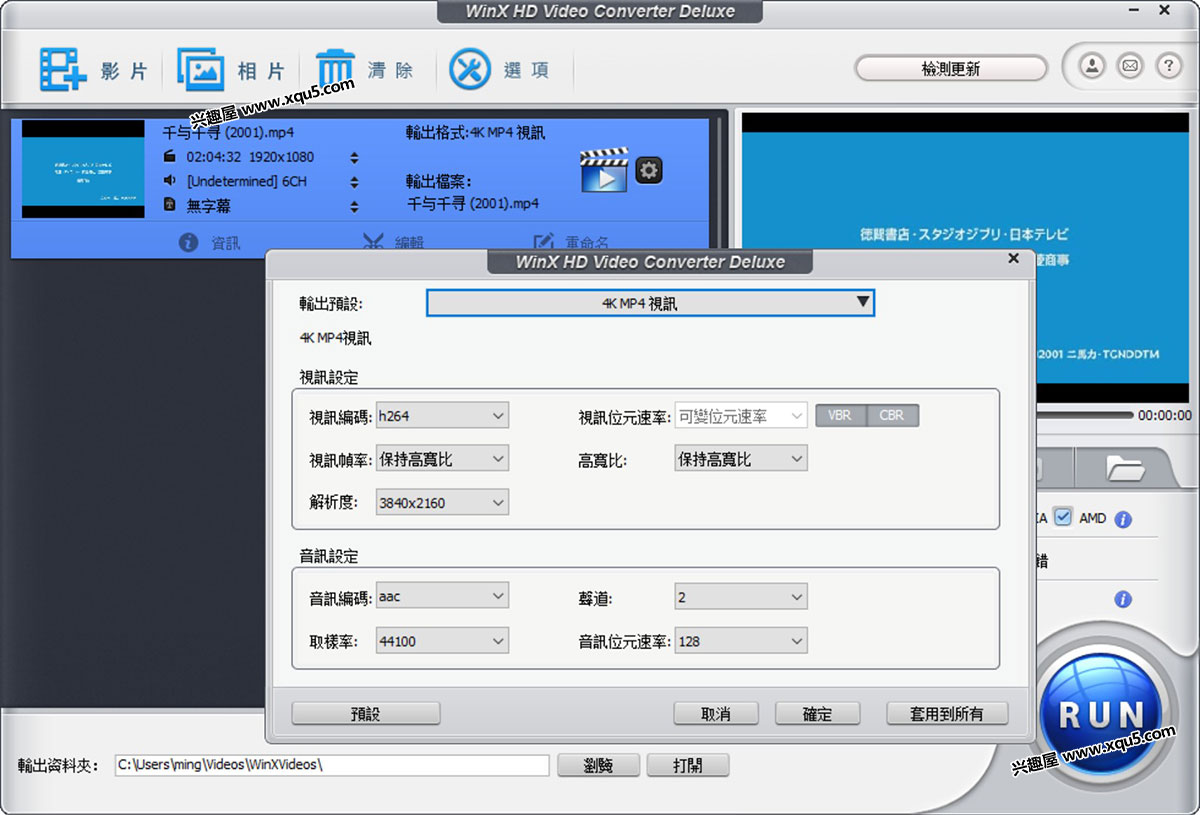This screenshot has width=1200, height=815.
Task: Click the info (資訊) icon under video
Action: pyautogui.click(x=188, y=242)
